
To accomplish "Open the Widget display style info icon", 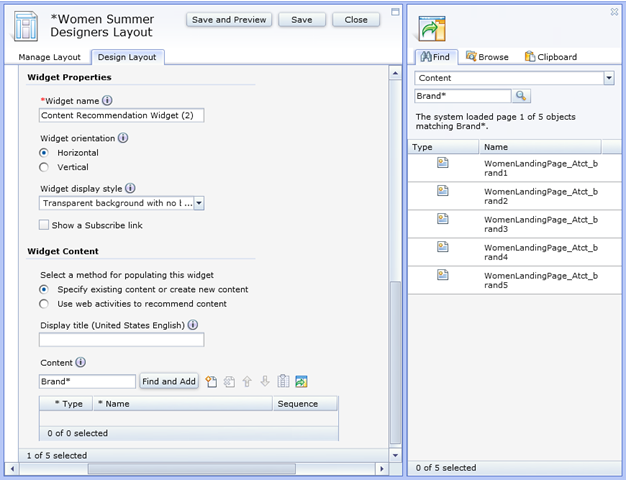I will pos(130,188).
